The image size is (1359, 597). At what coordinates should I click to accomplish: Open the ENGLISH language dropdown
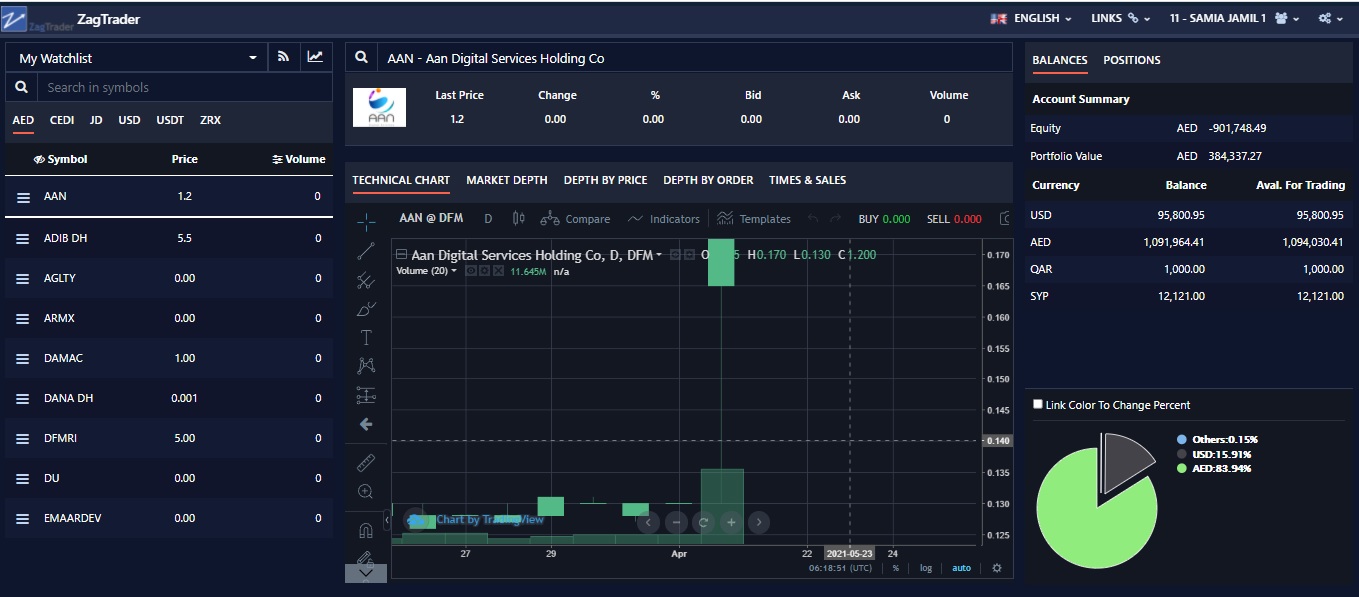(1031, 18)
